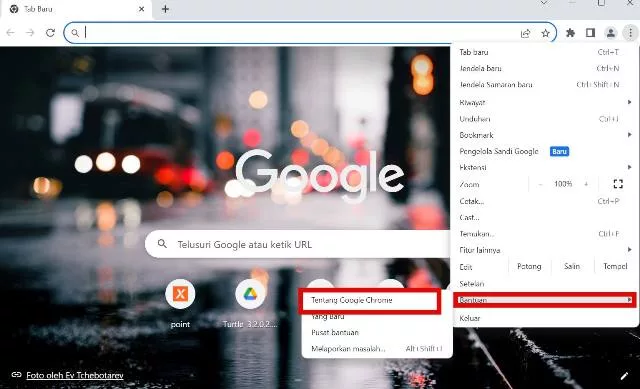The height and width of the screenshot is (389, 640).
Task: Decrease zoom with the minus button
Action: [x=540, y=184]
